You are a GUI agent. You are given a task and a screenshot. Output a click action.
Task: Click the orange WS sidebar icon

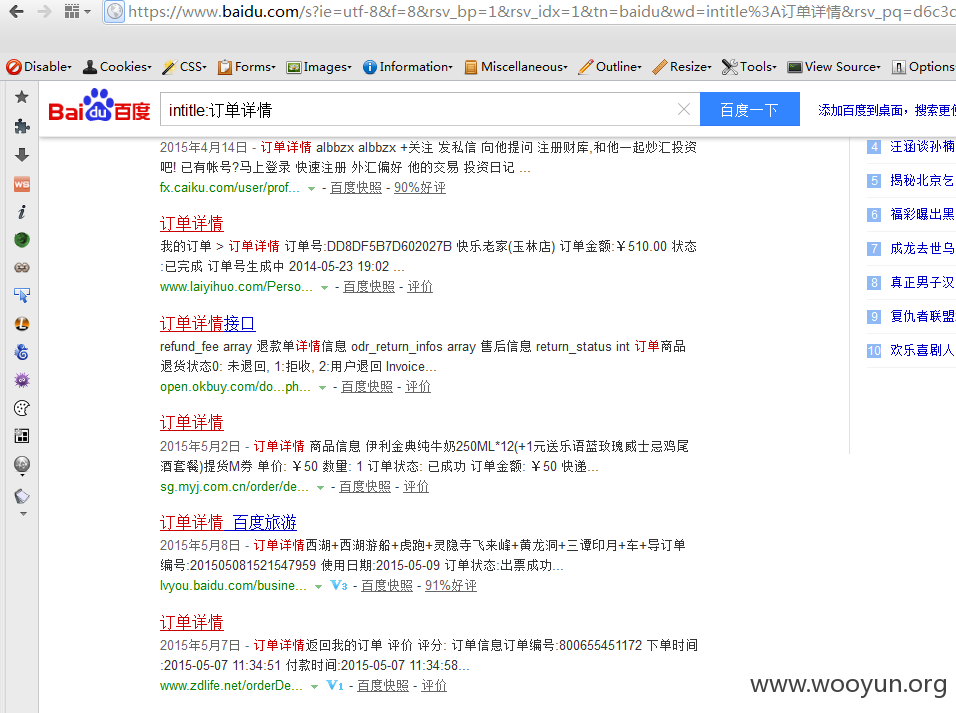[x=22, y=184]
